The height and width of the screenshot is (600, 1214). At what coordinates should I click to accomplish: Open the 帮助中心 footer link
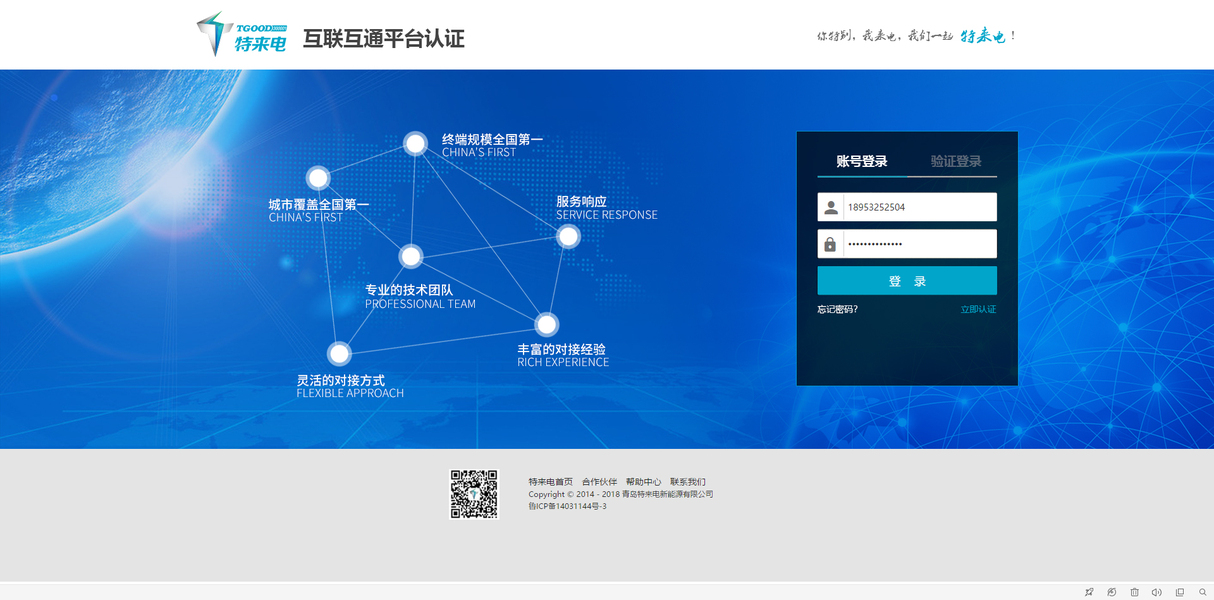644,482
